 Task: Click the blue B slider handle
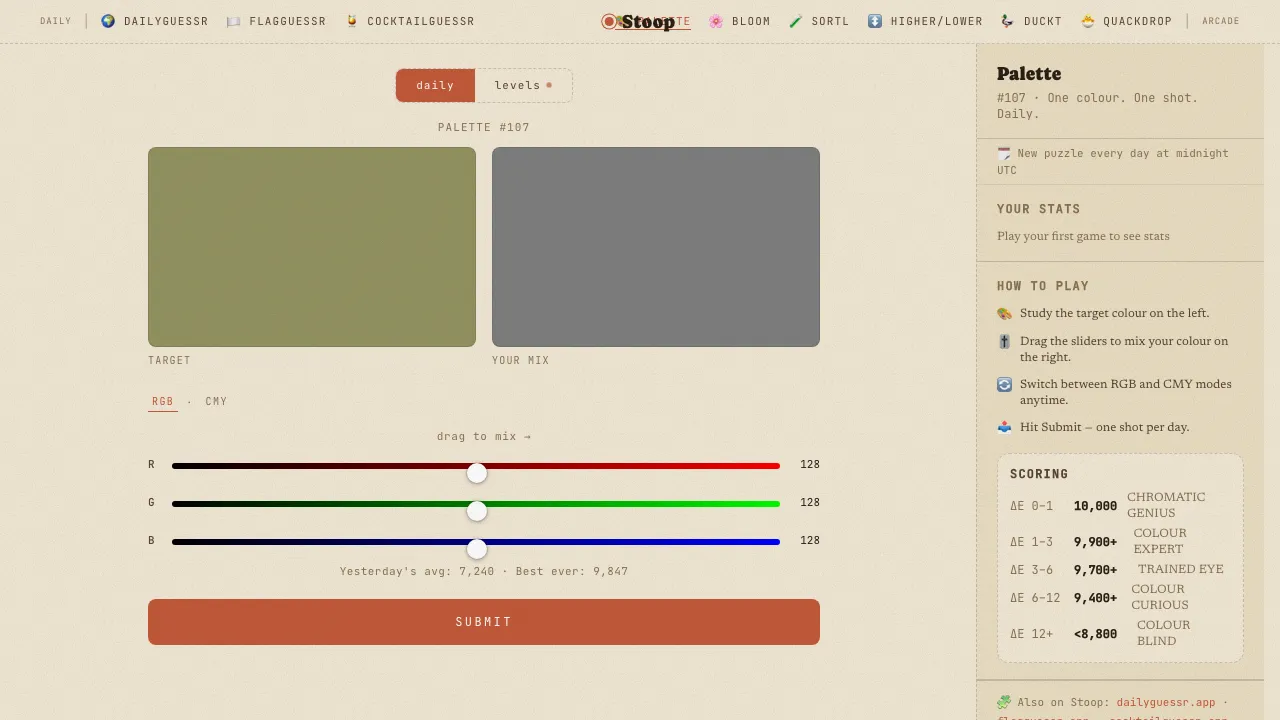[x=477, y=549]
